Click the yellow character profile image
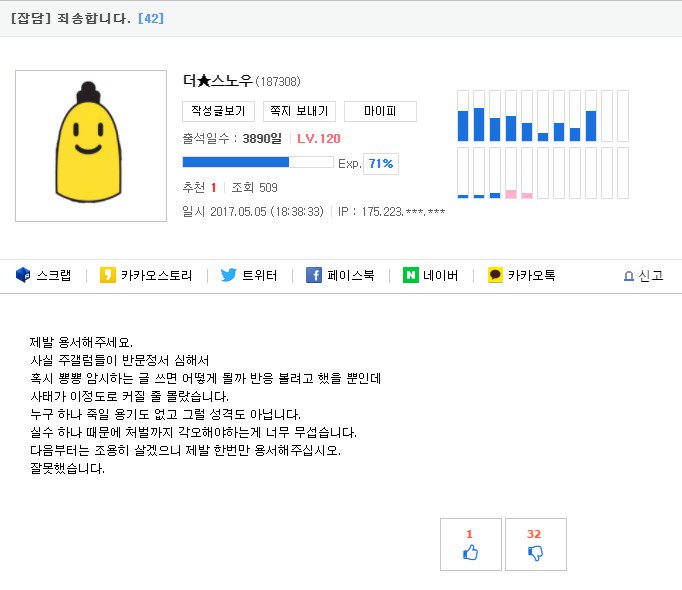This screenshot has height=590, width=682. pyautogui.click(x=91, y=146)
